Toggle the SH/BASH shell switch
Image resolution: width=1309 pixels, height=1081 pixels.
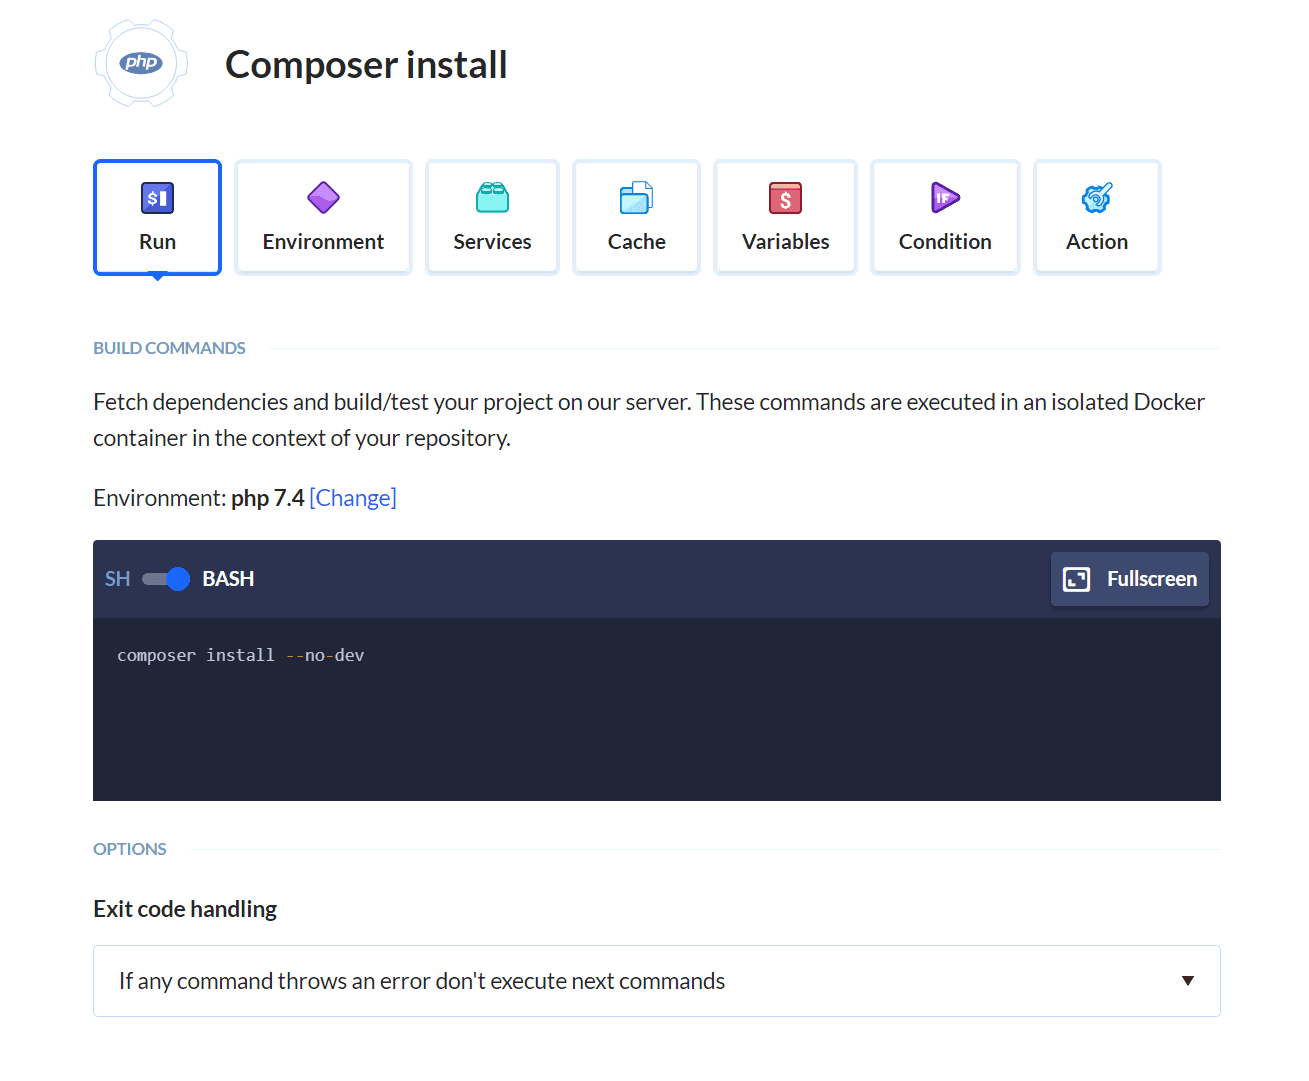(x=166, y=579)
